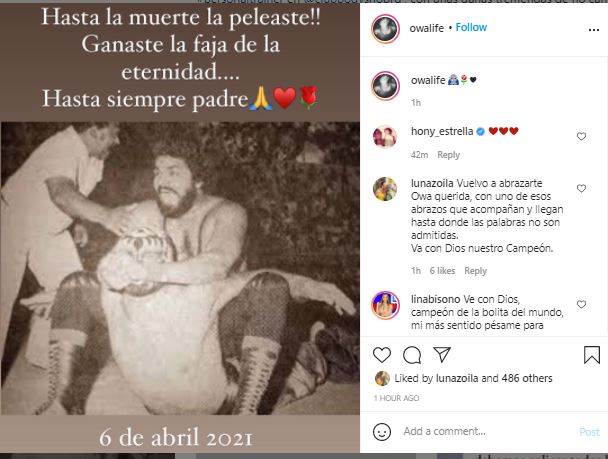View the 6 likes on lunazoila's comment
Viewport: 608px width, 459px height.
(442, 271)
